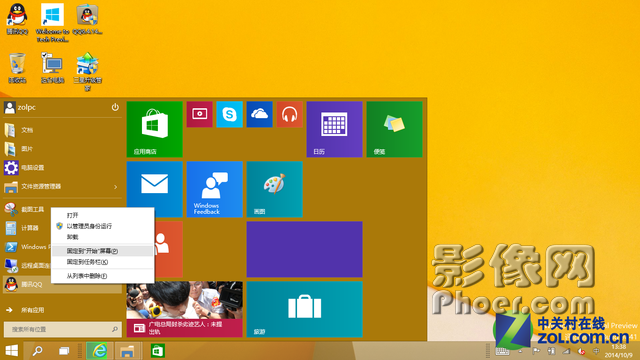Open the Windows Feedback tile
The image size is (640, 360).
(214, 189)
